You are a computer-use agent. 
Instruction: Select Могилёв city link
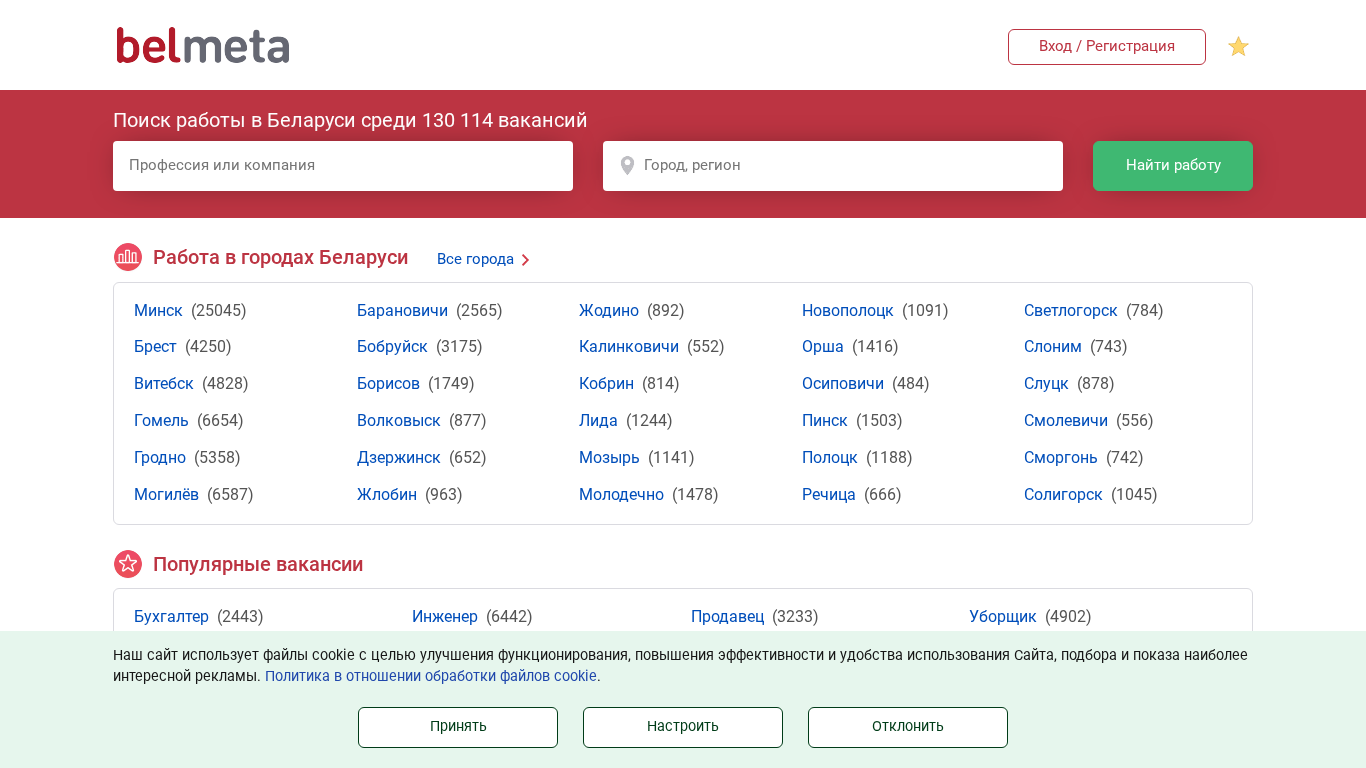(166, 495)
